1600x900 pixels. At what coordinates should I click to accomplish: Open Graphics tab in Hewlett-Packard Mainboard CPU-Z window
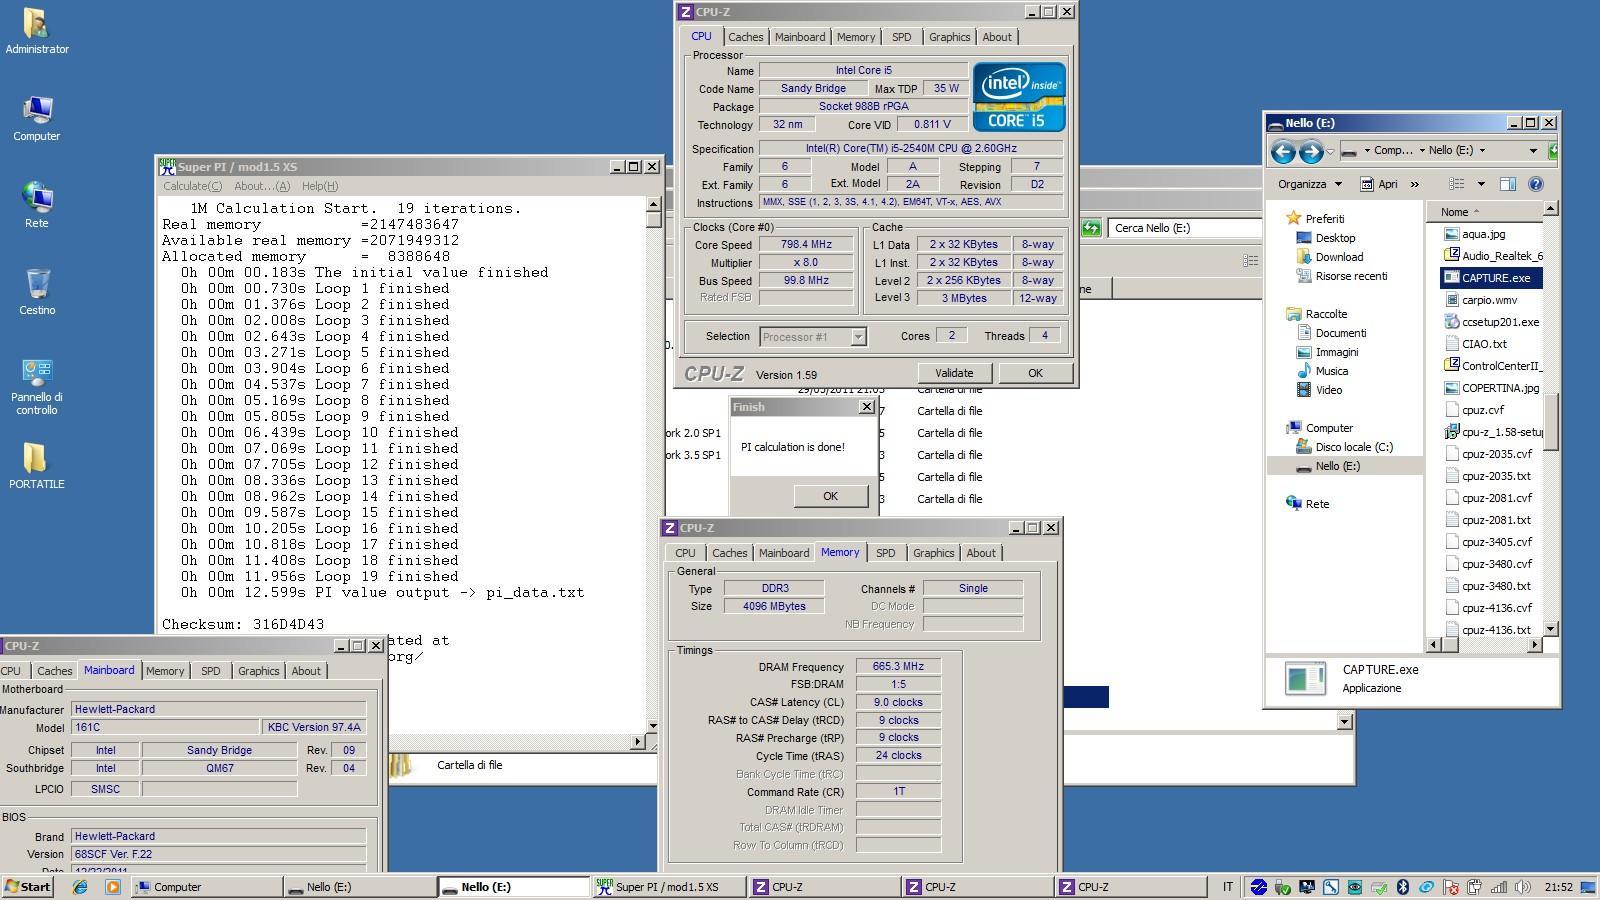[x=259, y=671]
